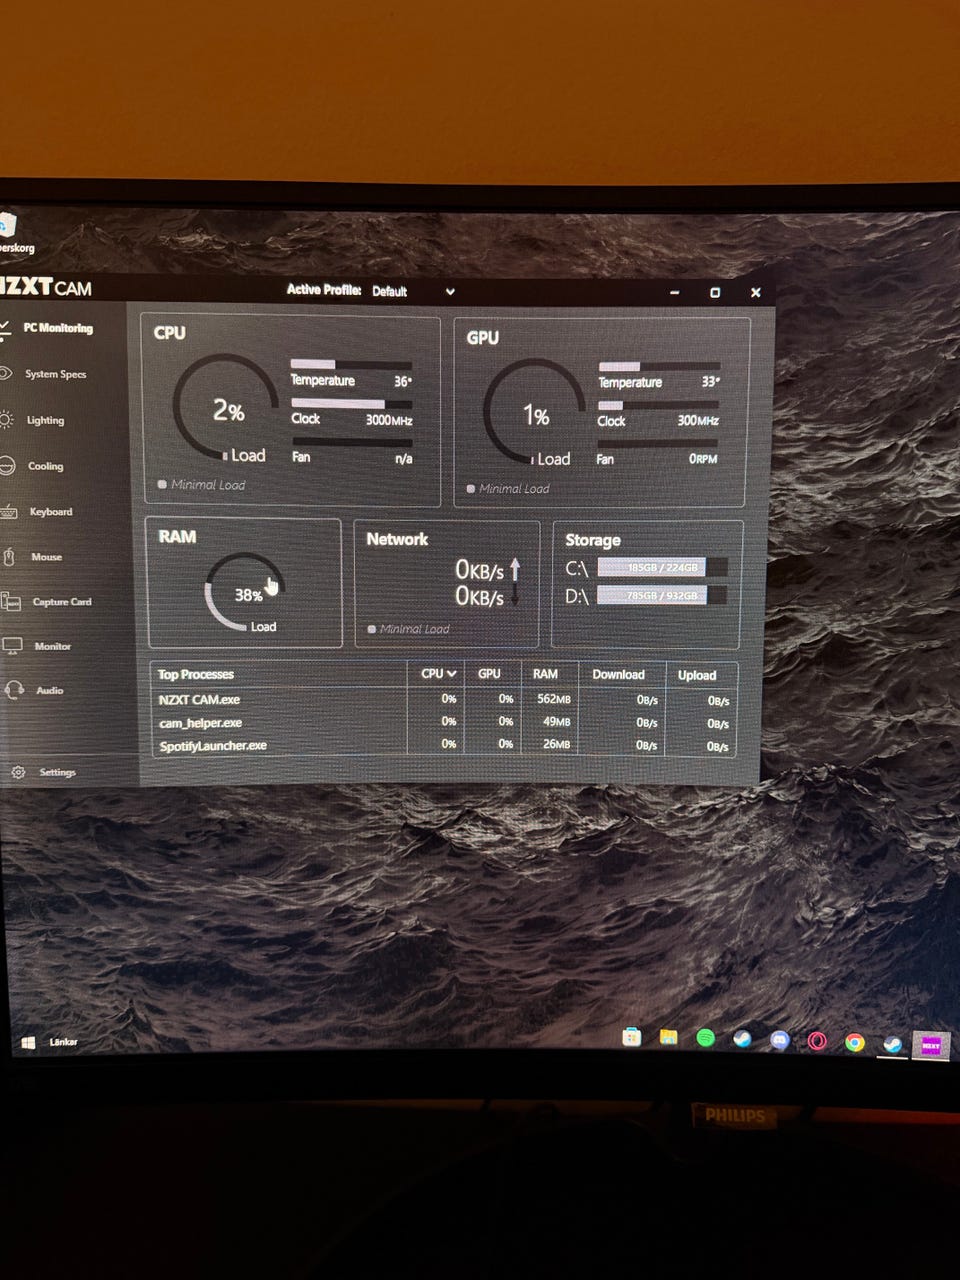Open Microsoft Store from the taskbar

631,1038
